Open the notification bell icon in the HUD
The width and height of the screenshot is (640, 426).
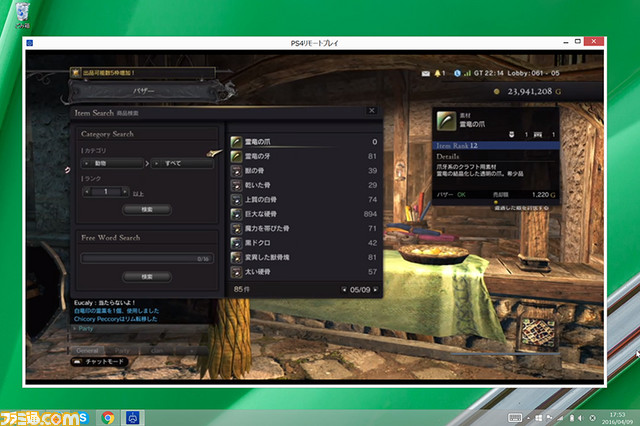click(438, 73)
